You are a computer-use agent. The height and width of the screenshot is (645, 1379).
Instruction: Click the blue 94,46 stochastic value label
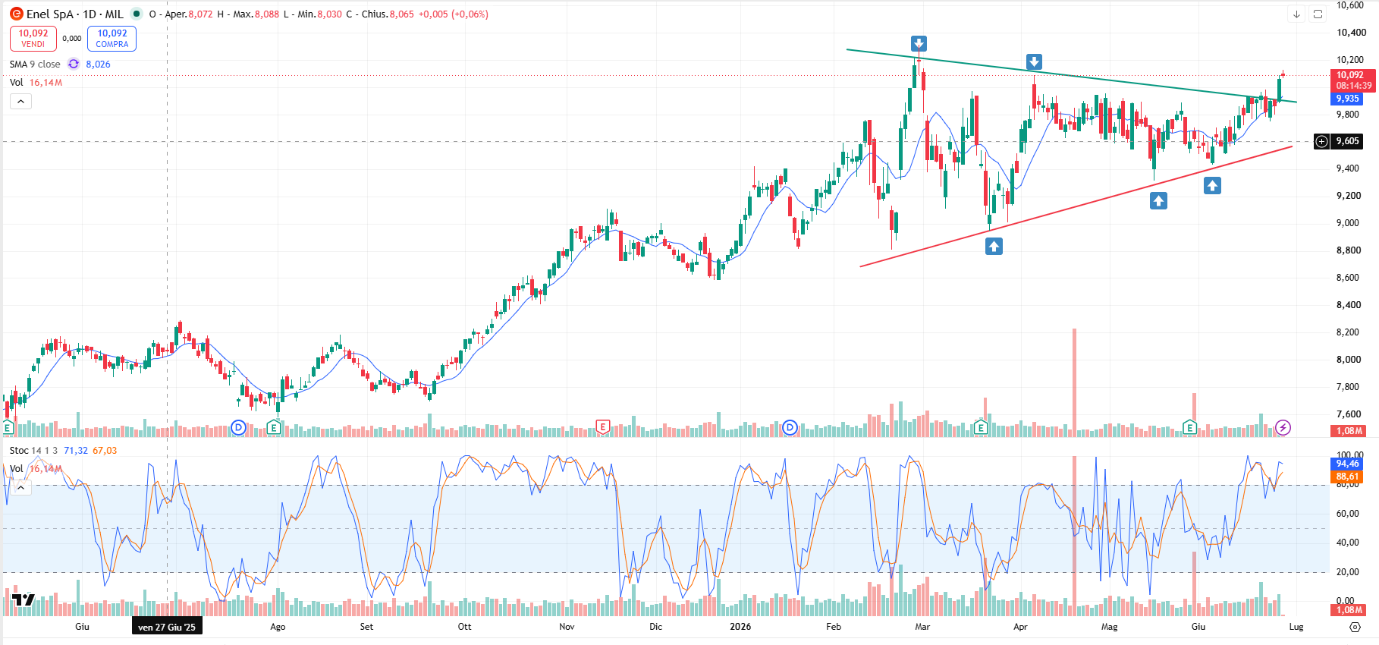pyautogui.click(x=1348, y=464)
